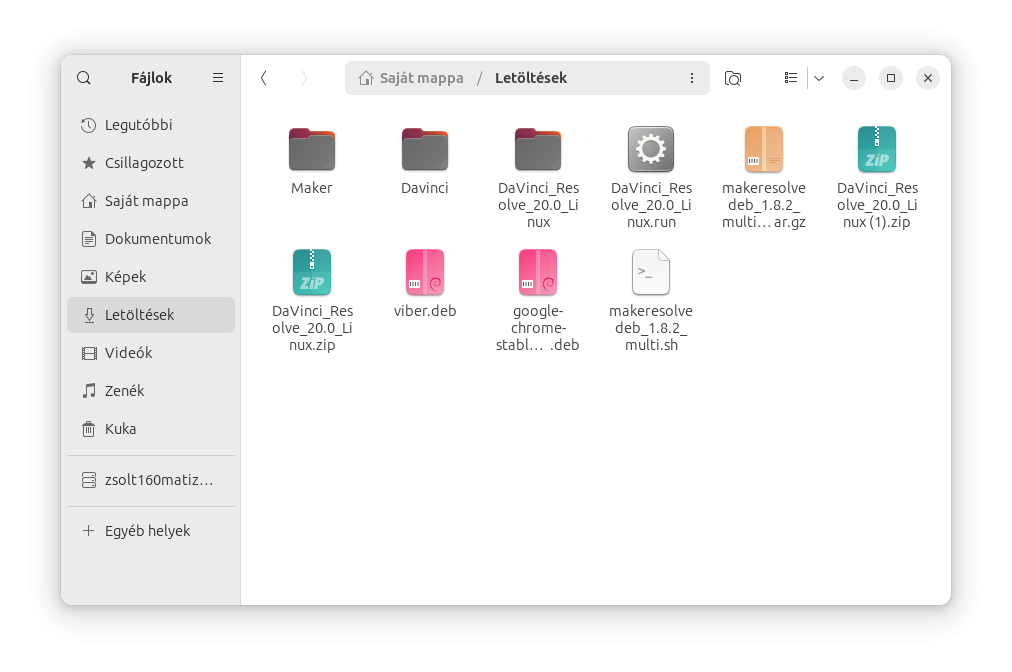Click the search magnifier icon in sidebar header
1012x672 pixels.
coord(84,78)
